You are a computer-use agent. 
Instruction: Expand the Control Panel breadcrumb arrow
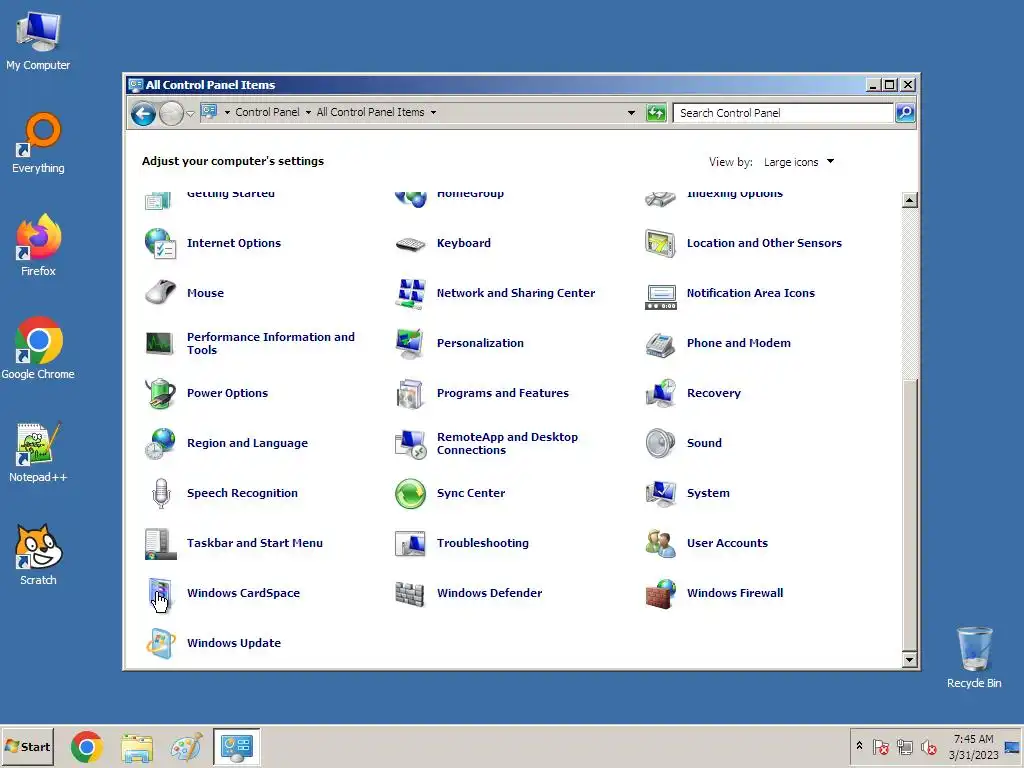308,112
